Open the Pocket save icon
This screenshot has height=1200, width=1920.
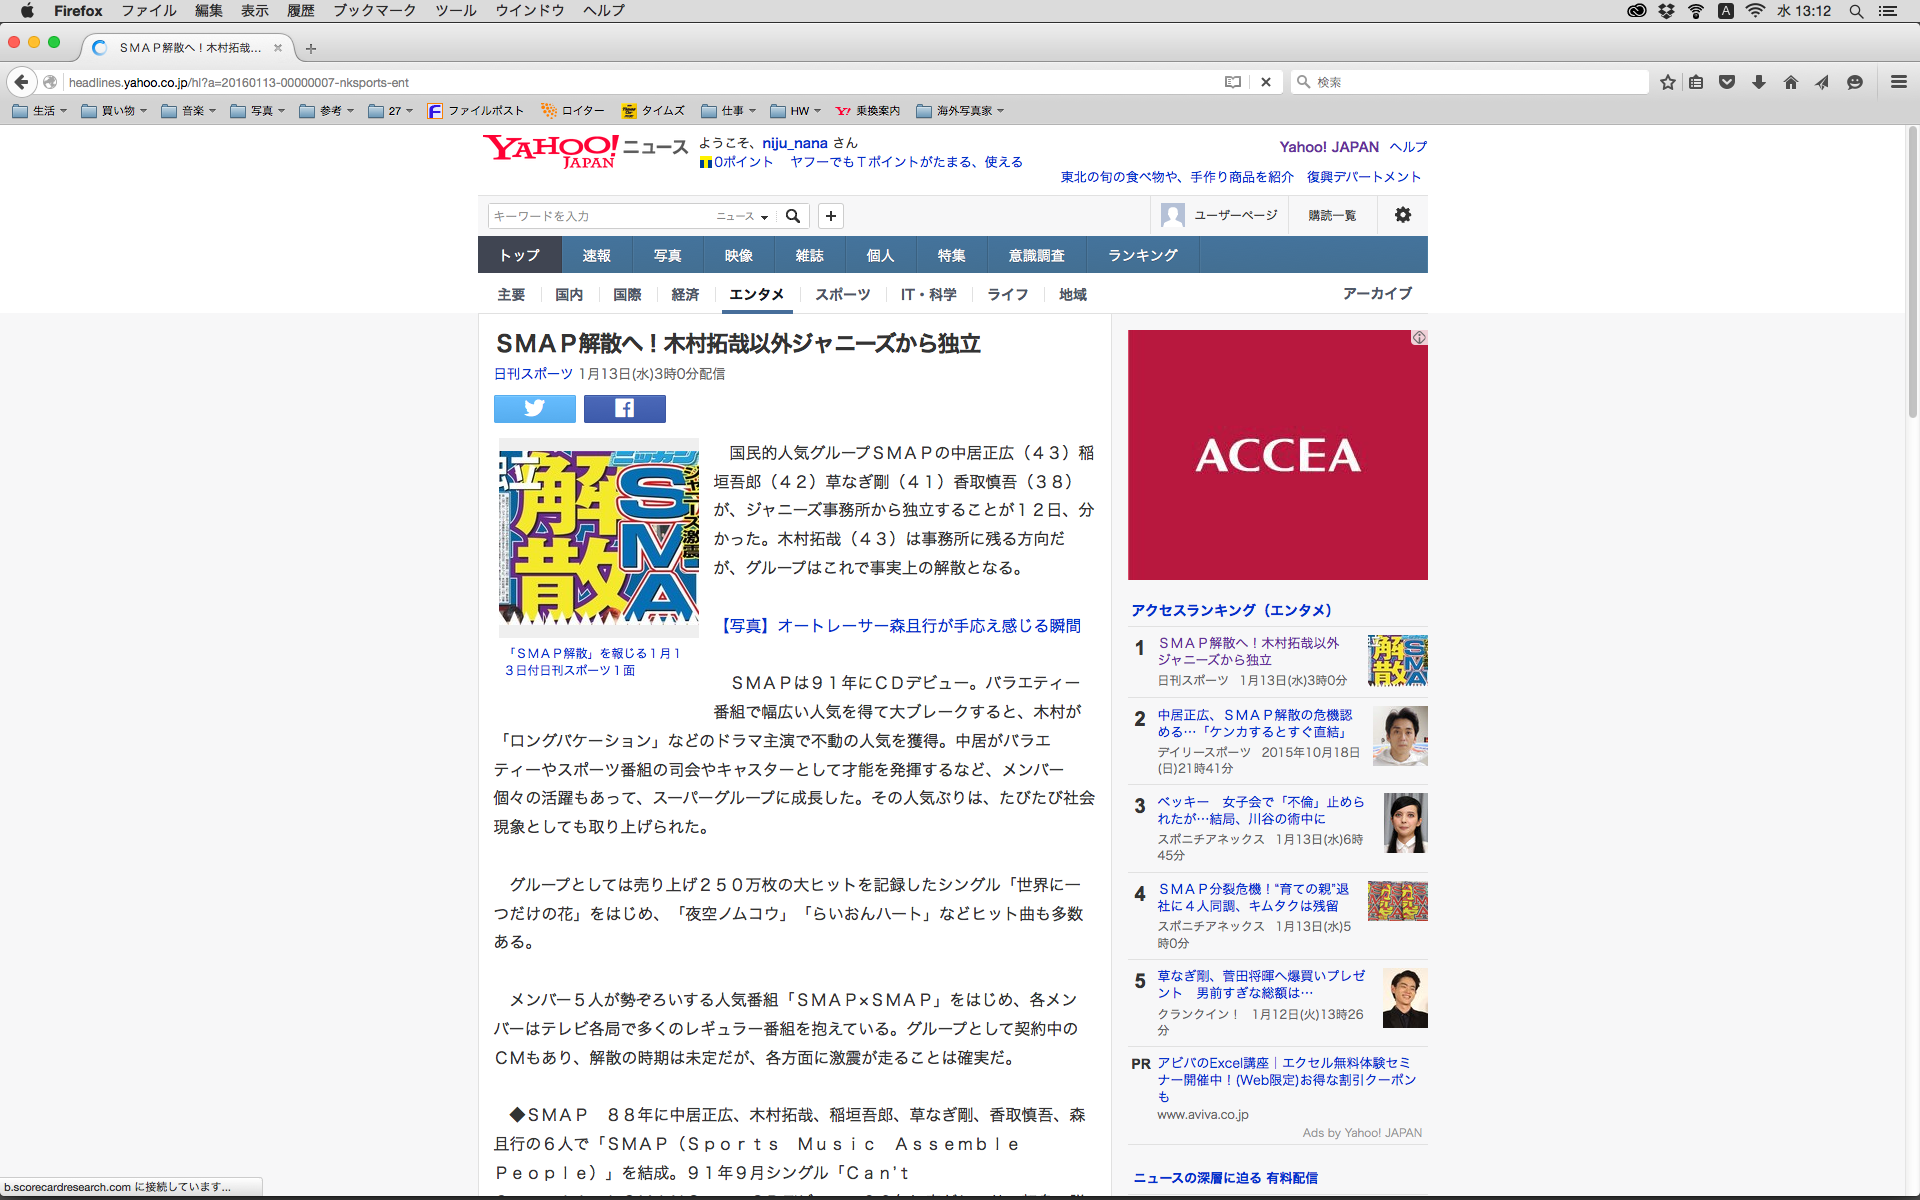[1727, 82]
